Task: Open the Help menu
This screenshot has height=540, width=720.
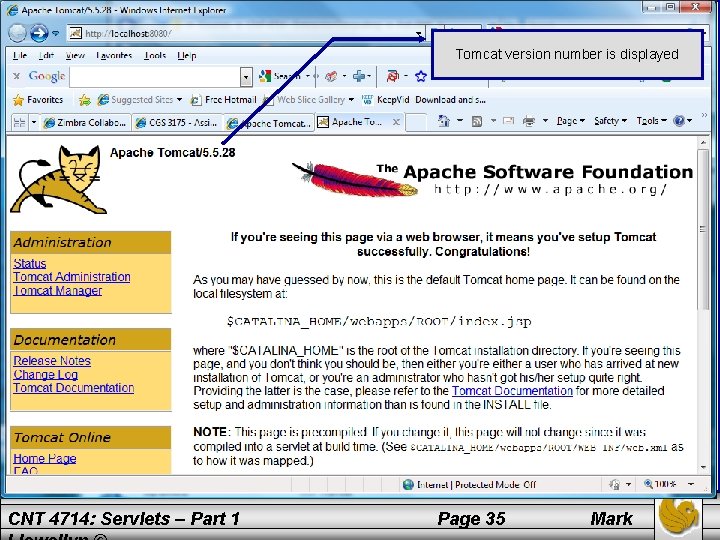Action: point(187,56)
